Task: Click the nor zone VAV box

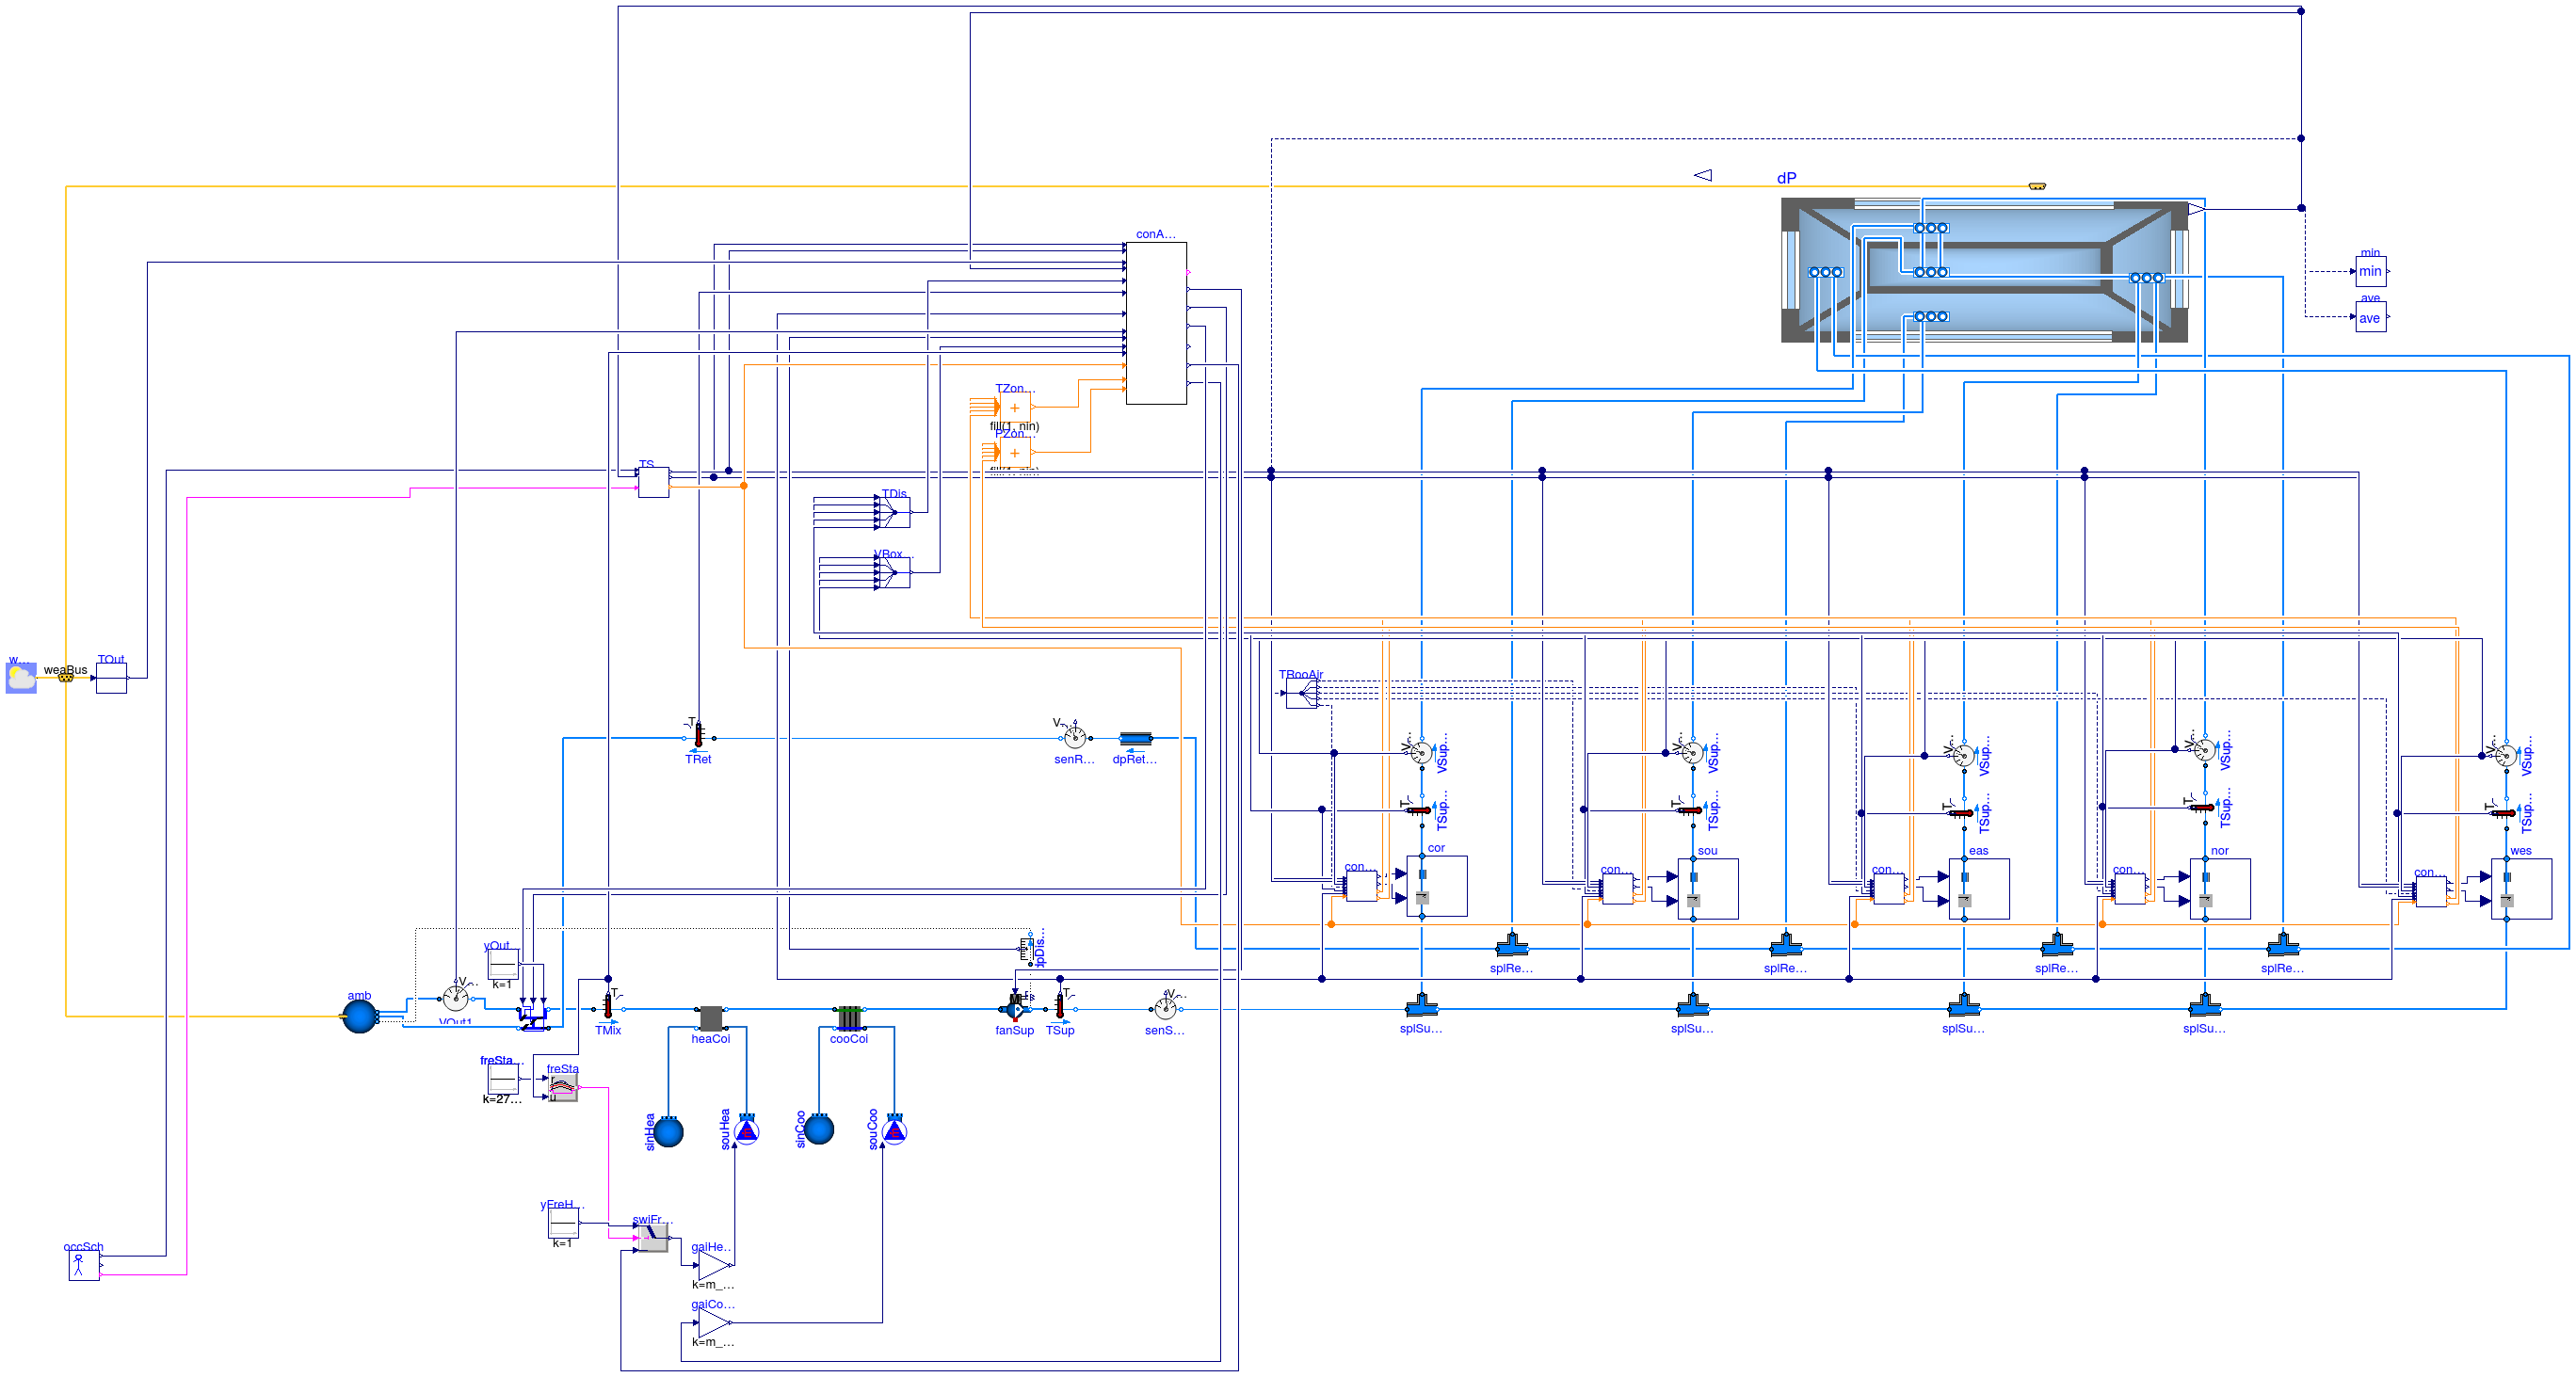Action: (2220, 889)
